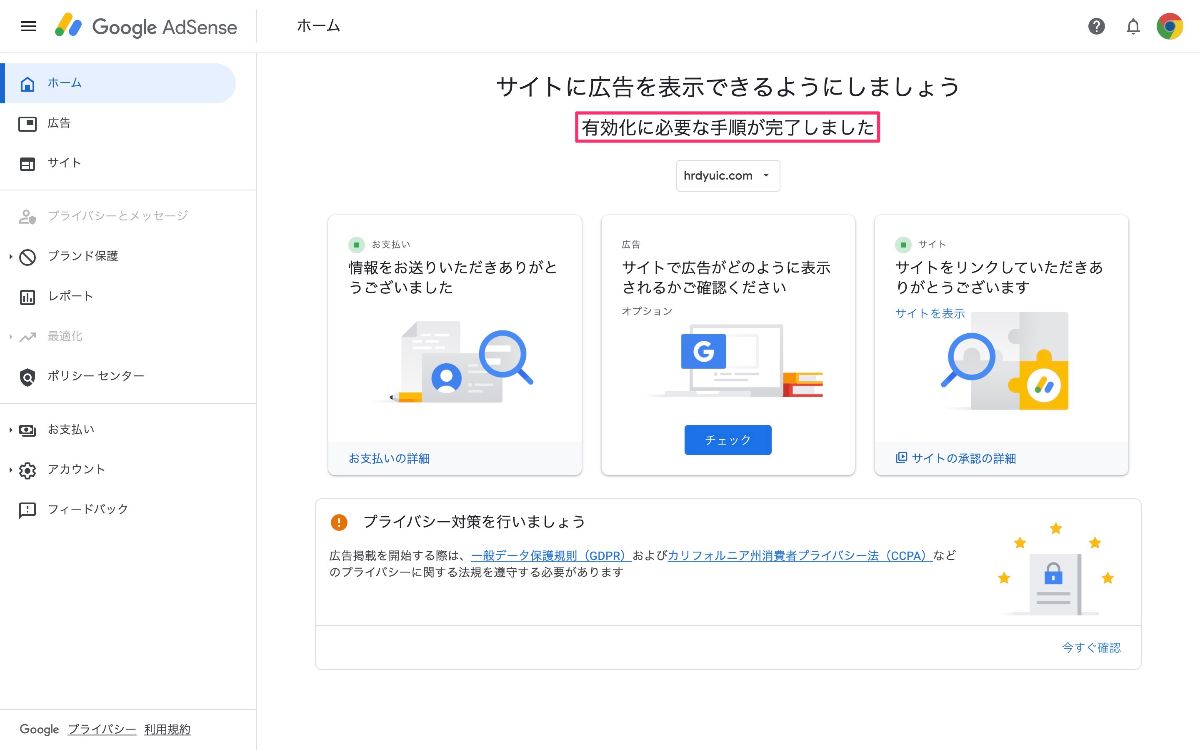The image size is (1200, 750).
Task: Open お支払いの詳細 link
Action: tap(389, 458)
